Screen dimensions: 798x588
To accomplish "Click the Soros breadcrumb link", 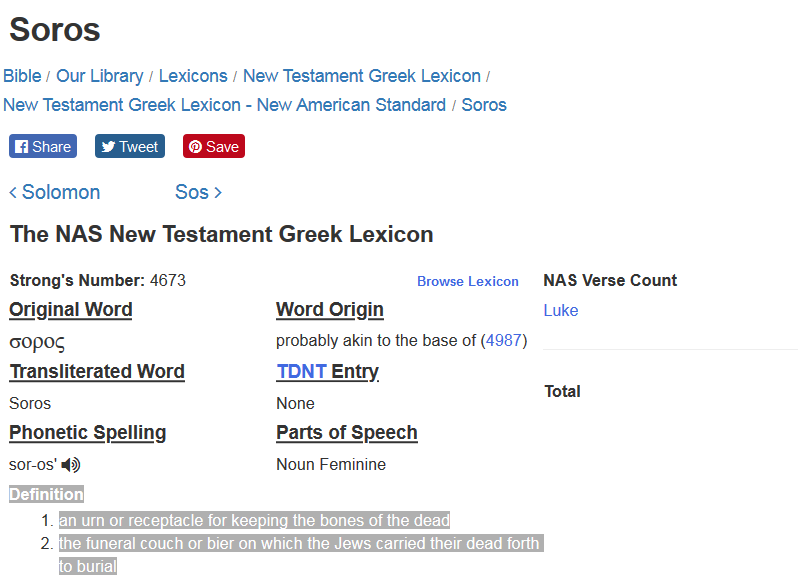I will tap(484, 105).
